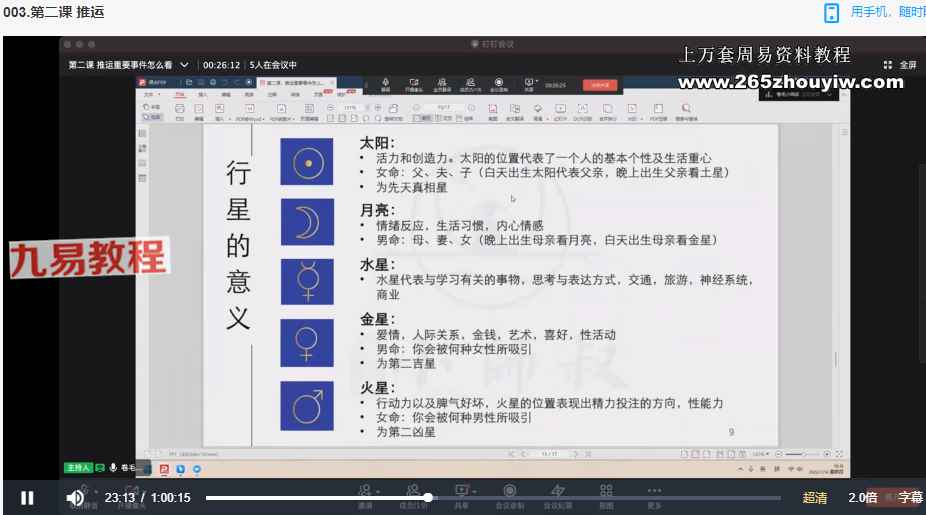This screenshot has width=926, height=515.
Task: Mute the video with the speaker icon
Action: (x=74, y=498)
